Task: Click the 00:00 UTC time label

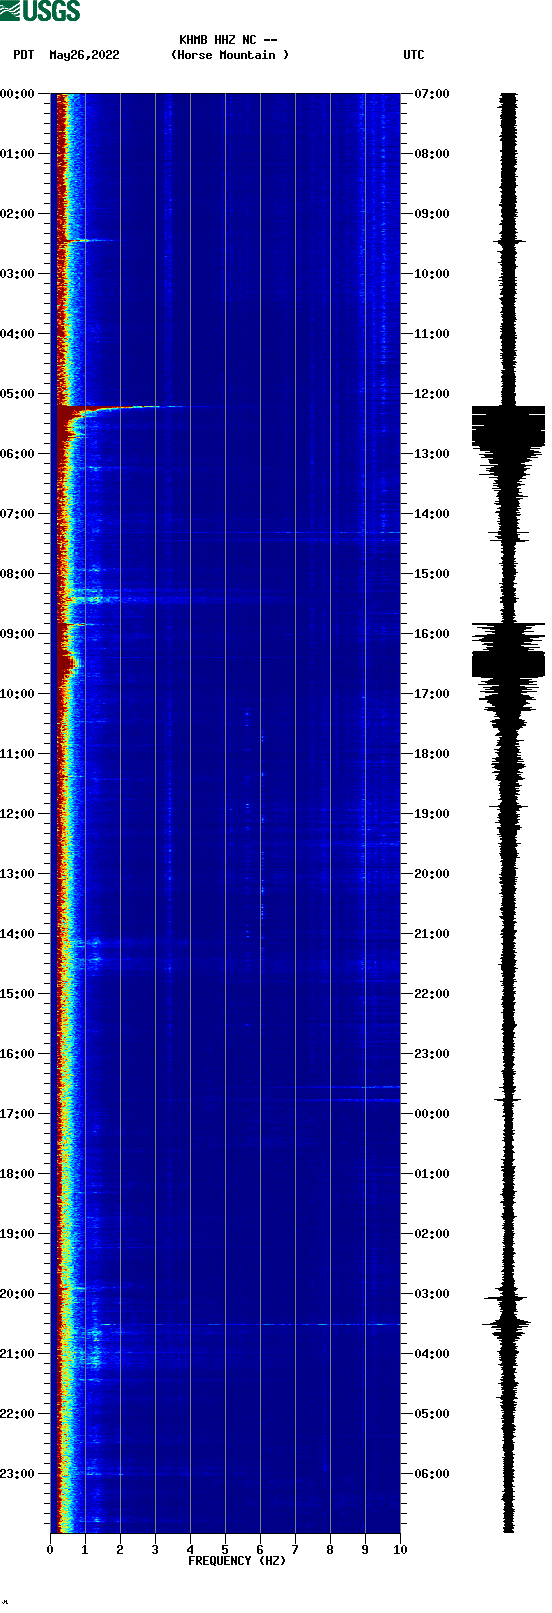Action: tap(432, 1114)
